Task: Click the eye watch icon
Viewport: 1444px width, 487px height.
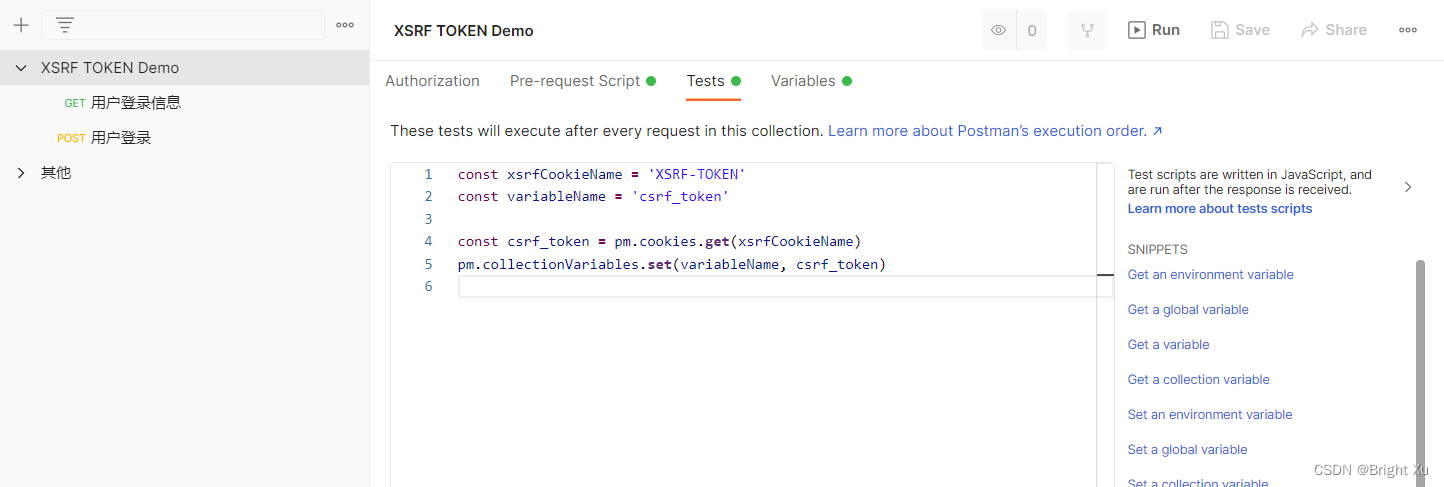Action: [x=998, y=30]
